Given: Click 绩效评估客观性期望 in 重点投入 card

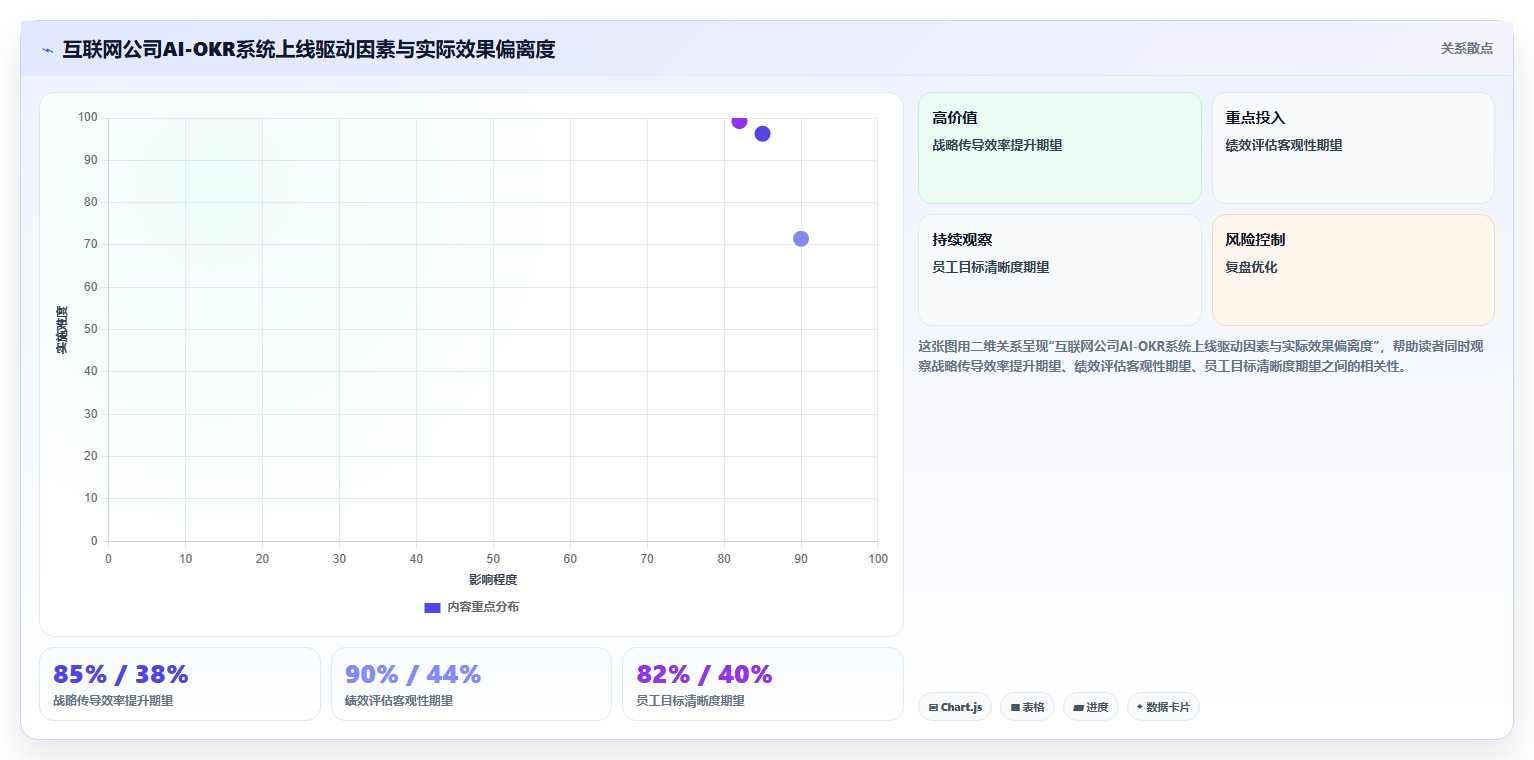Looking at the screenshot, I should 1284,145.
